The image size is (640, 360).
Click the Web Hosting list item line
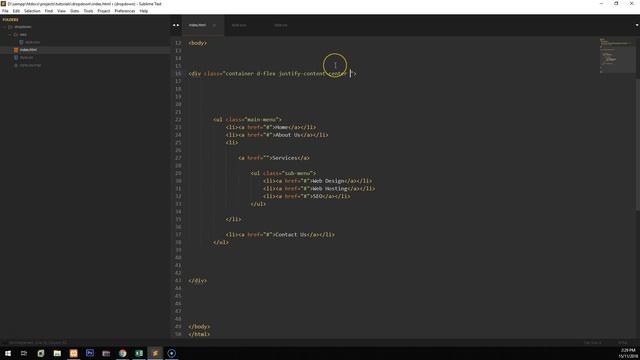pos(319,189)
